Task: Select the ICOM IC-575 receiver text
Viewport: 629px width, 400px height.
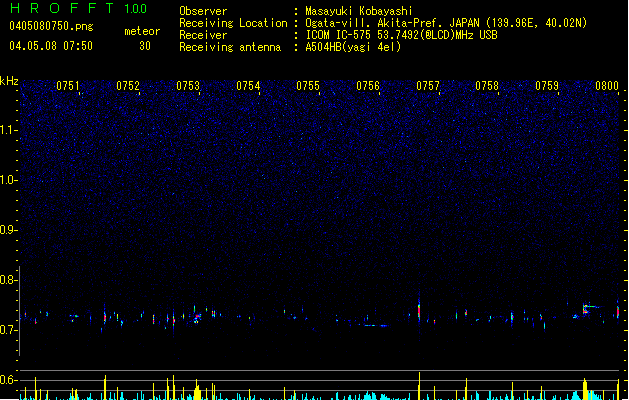Action: coord(401,35)
